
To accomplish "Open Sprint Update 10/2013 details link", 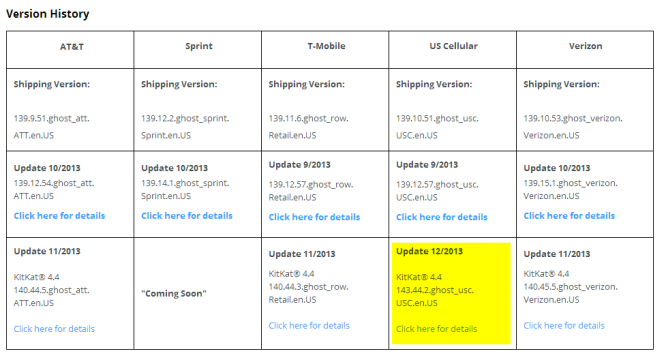I will (x=187, y=216).
